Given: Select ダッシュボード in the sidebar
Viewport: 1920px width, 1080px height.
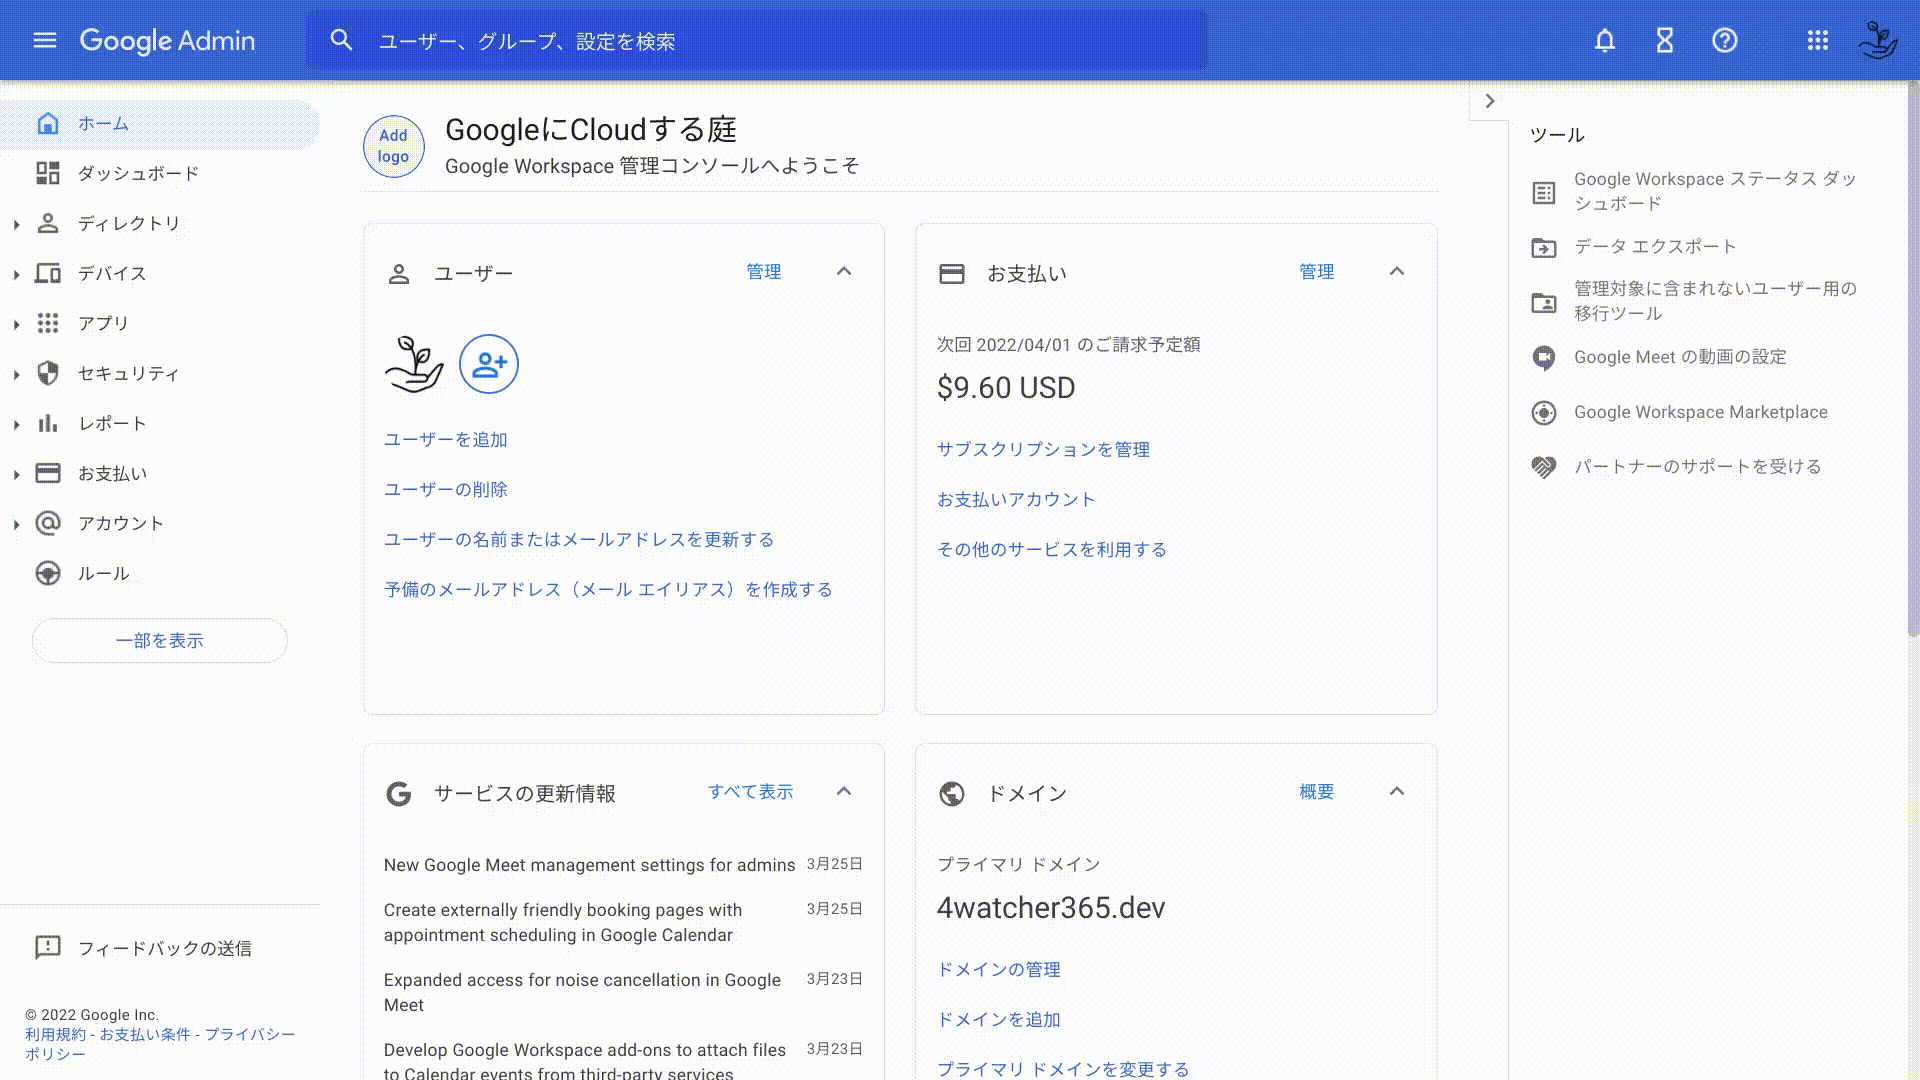Looking at the screenshot, I should [138, 173].
